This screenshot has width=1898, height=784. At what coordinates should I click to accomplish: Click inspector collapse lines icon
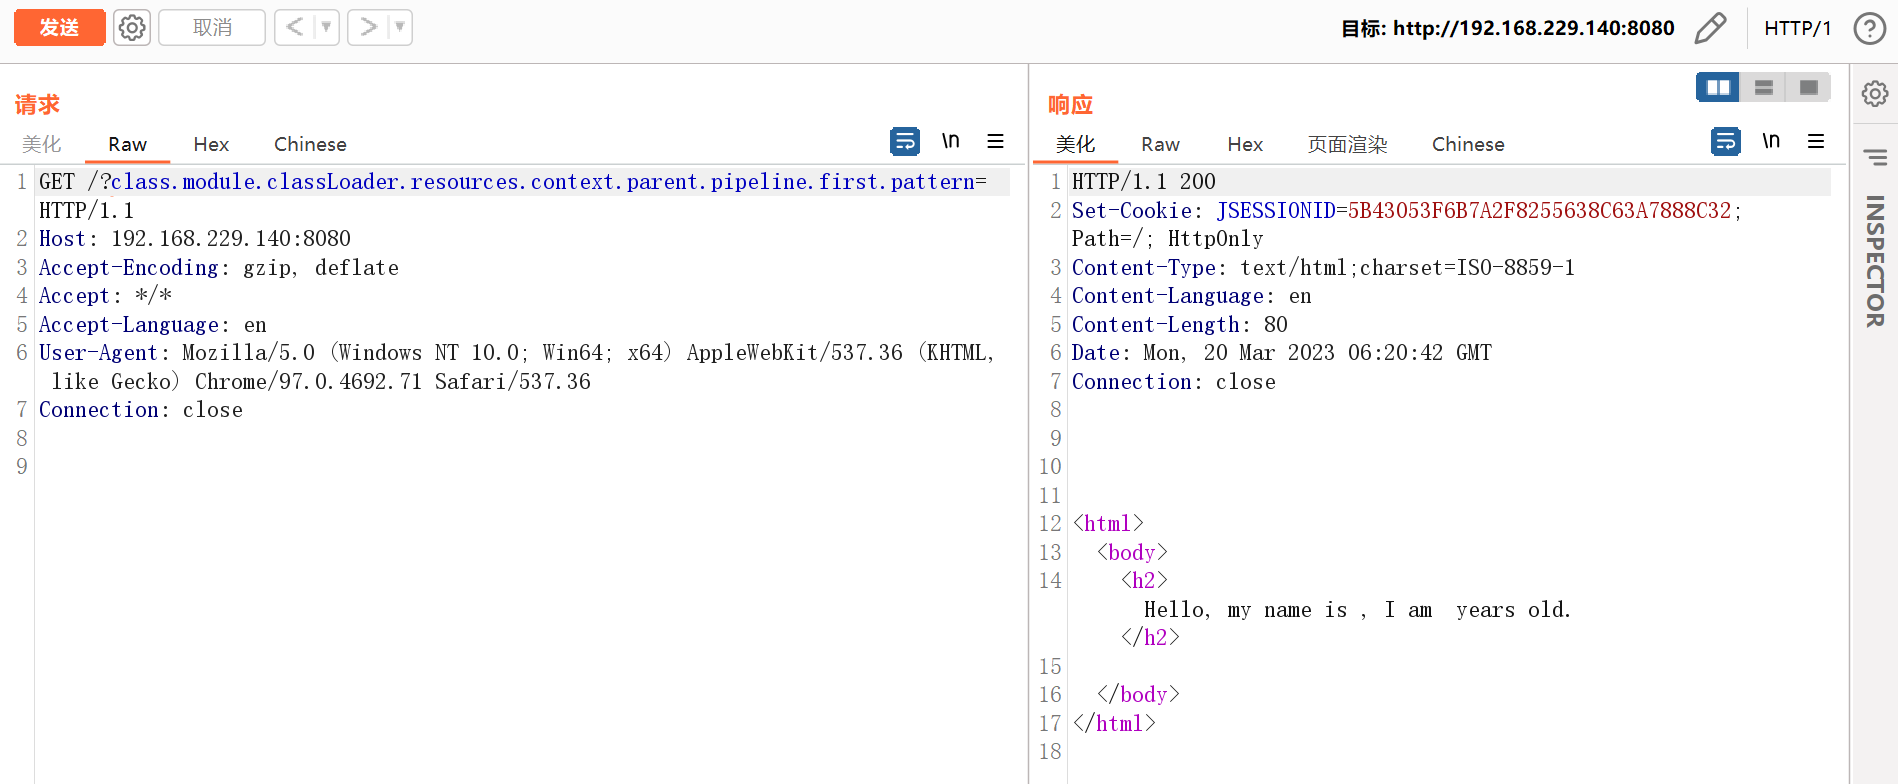pos(1875,157)
